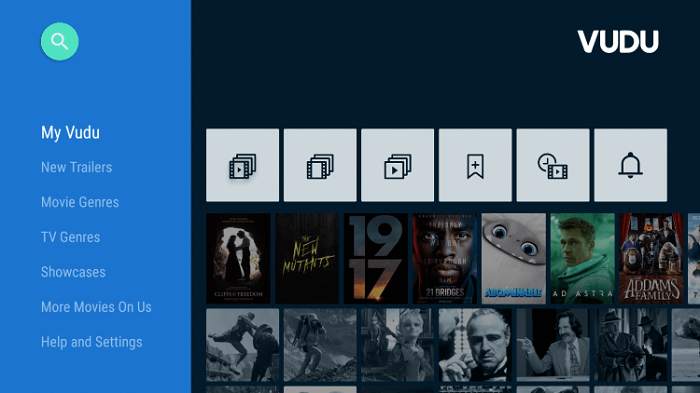Viewport: 700px width, 393px height.
Task: Click the green search icon
Action: (x=59, y=42)
